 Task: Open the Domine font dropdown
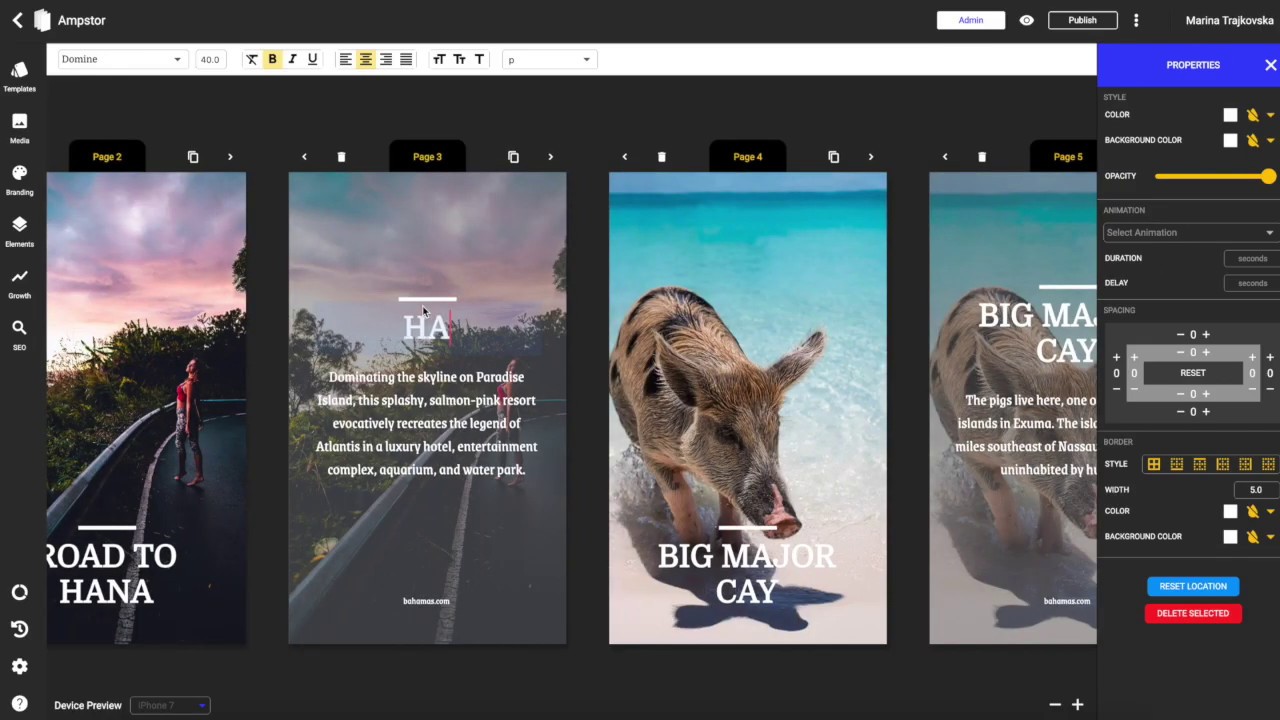(122, 59)
